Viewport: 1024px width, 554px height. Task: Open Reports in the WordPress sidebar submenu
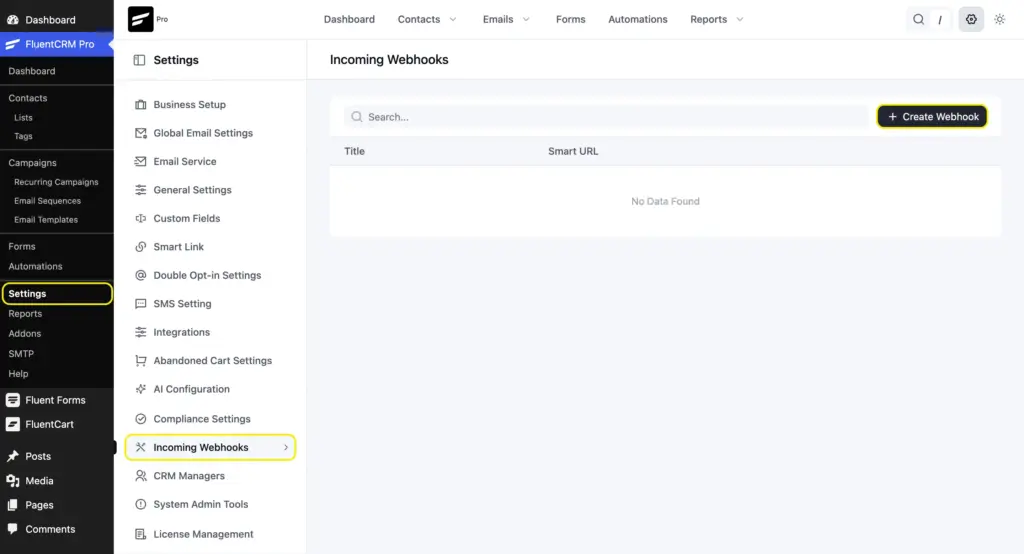point(25,314)
